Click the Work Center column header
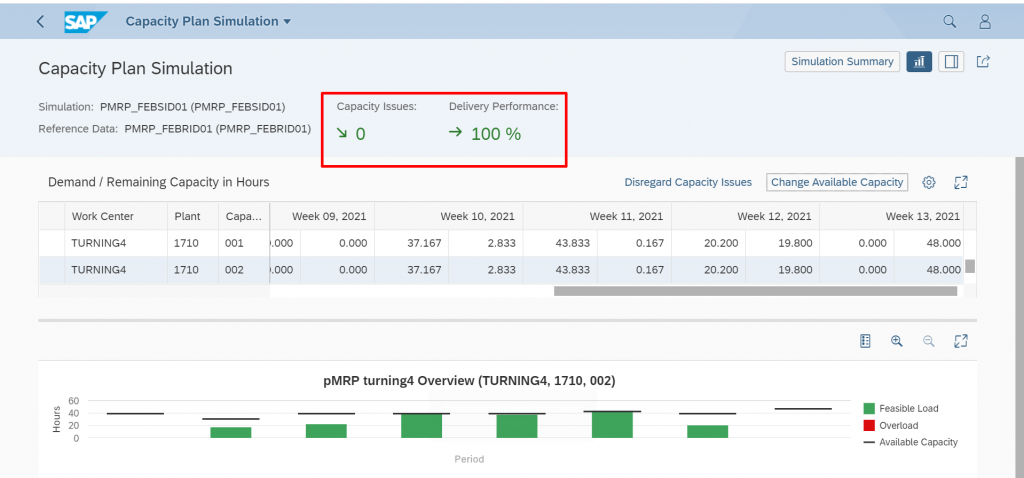 [115, 216]
